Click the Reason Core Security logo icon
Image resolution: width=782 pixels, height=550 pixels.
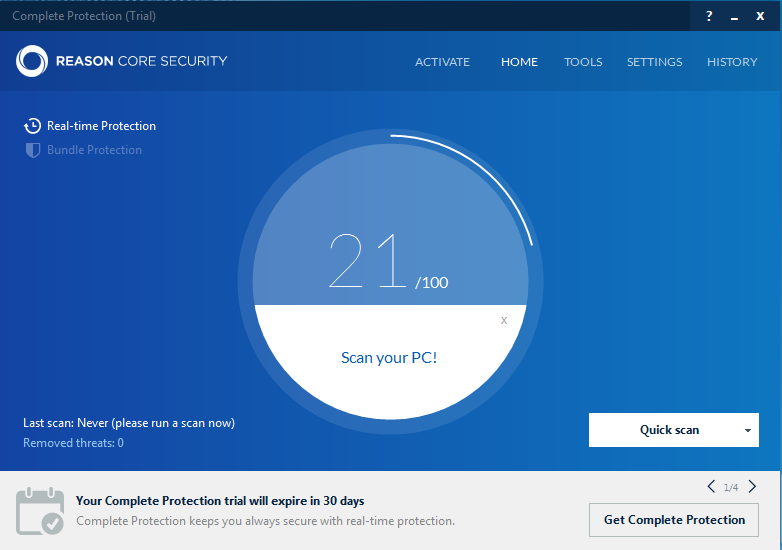[x=32, y=61]
